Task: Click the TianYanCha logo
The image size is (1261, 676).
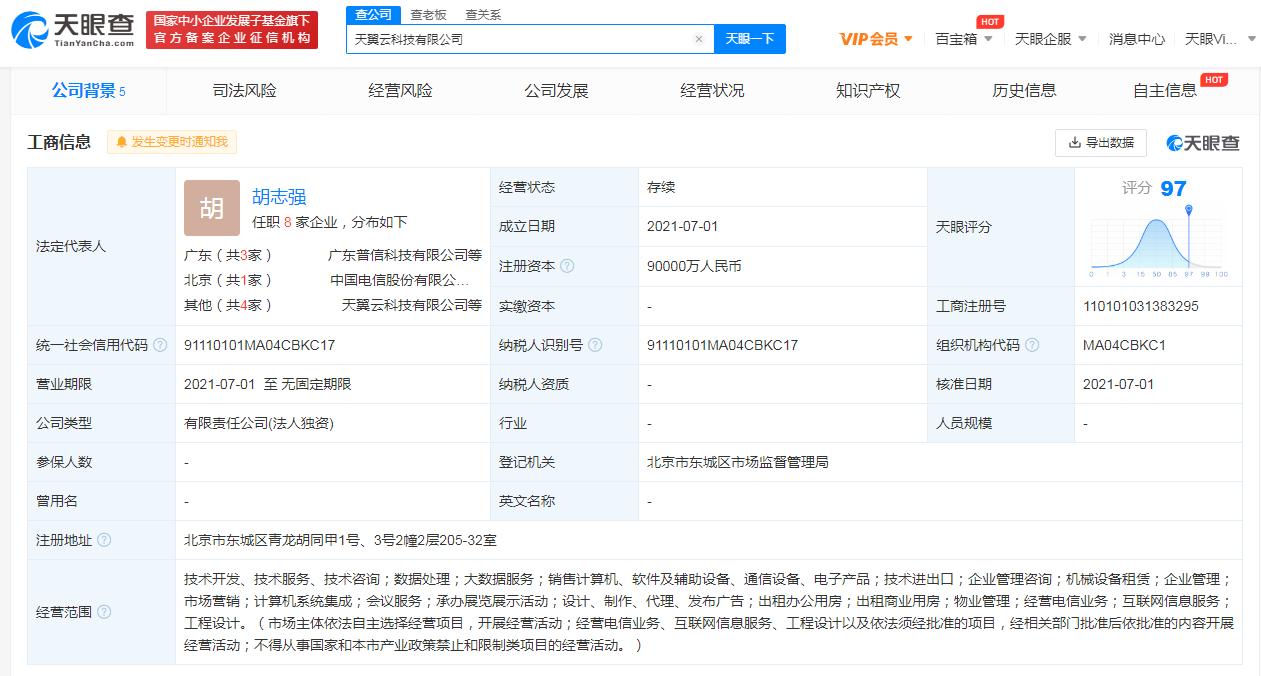Action: pyautogui.click(x=72, y=30)
